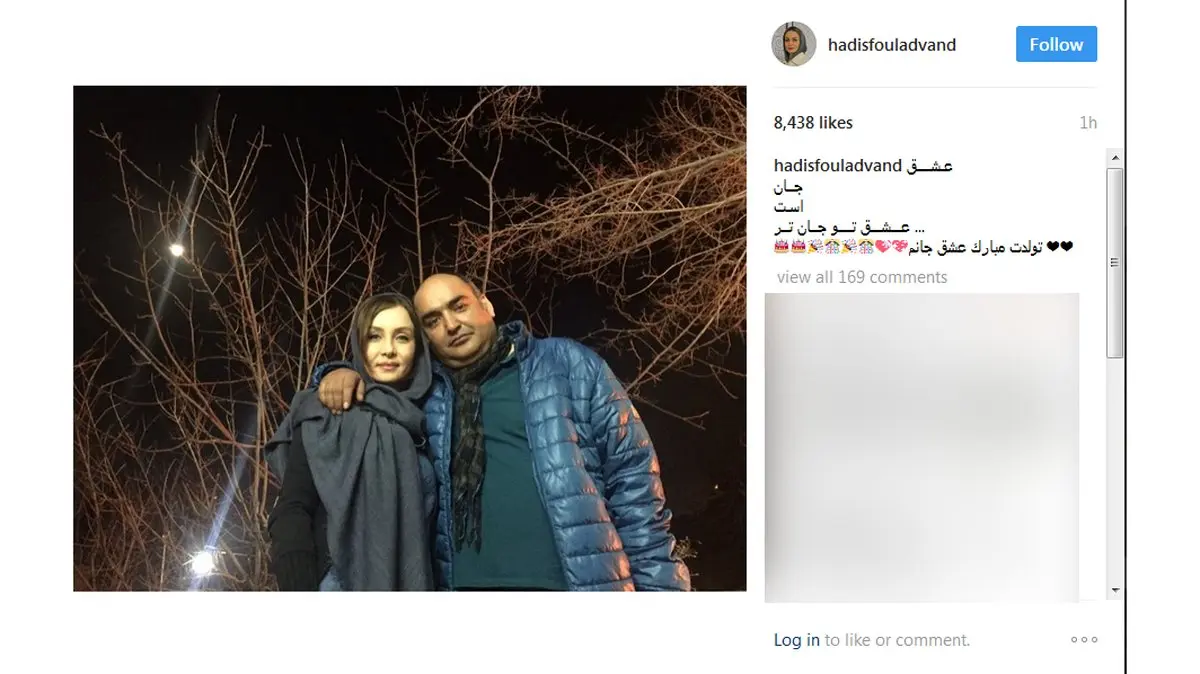Click the scrollbar track below the thumb

click(1115, 470)
